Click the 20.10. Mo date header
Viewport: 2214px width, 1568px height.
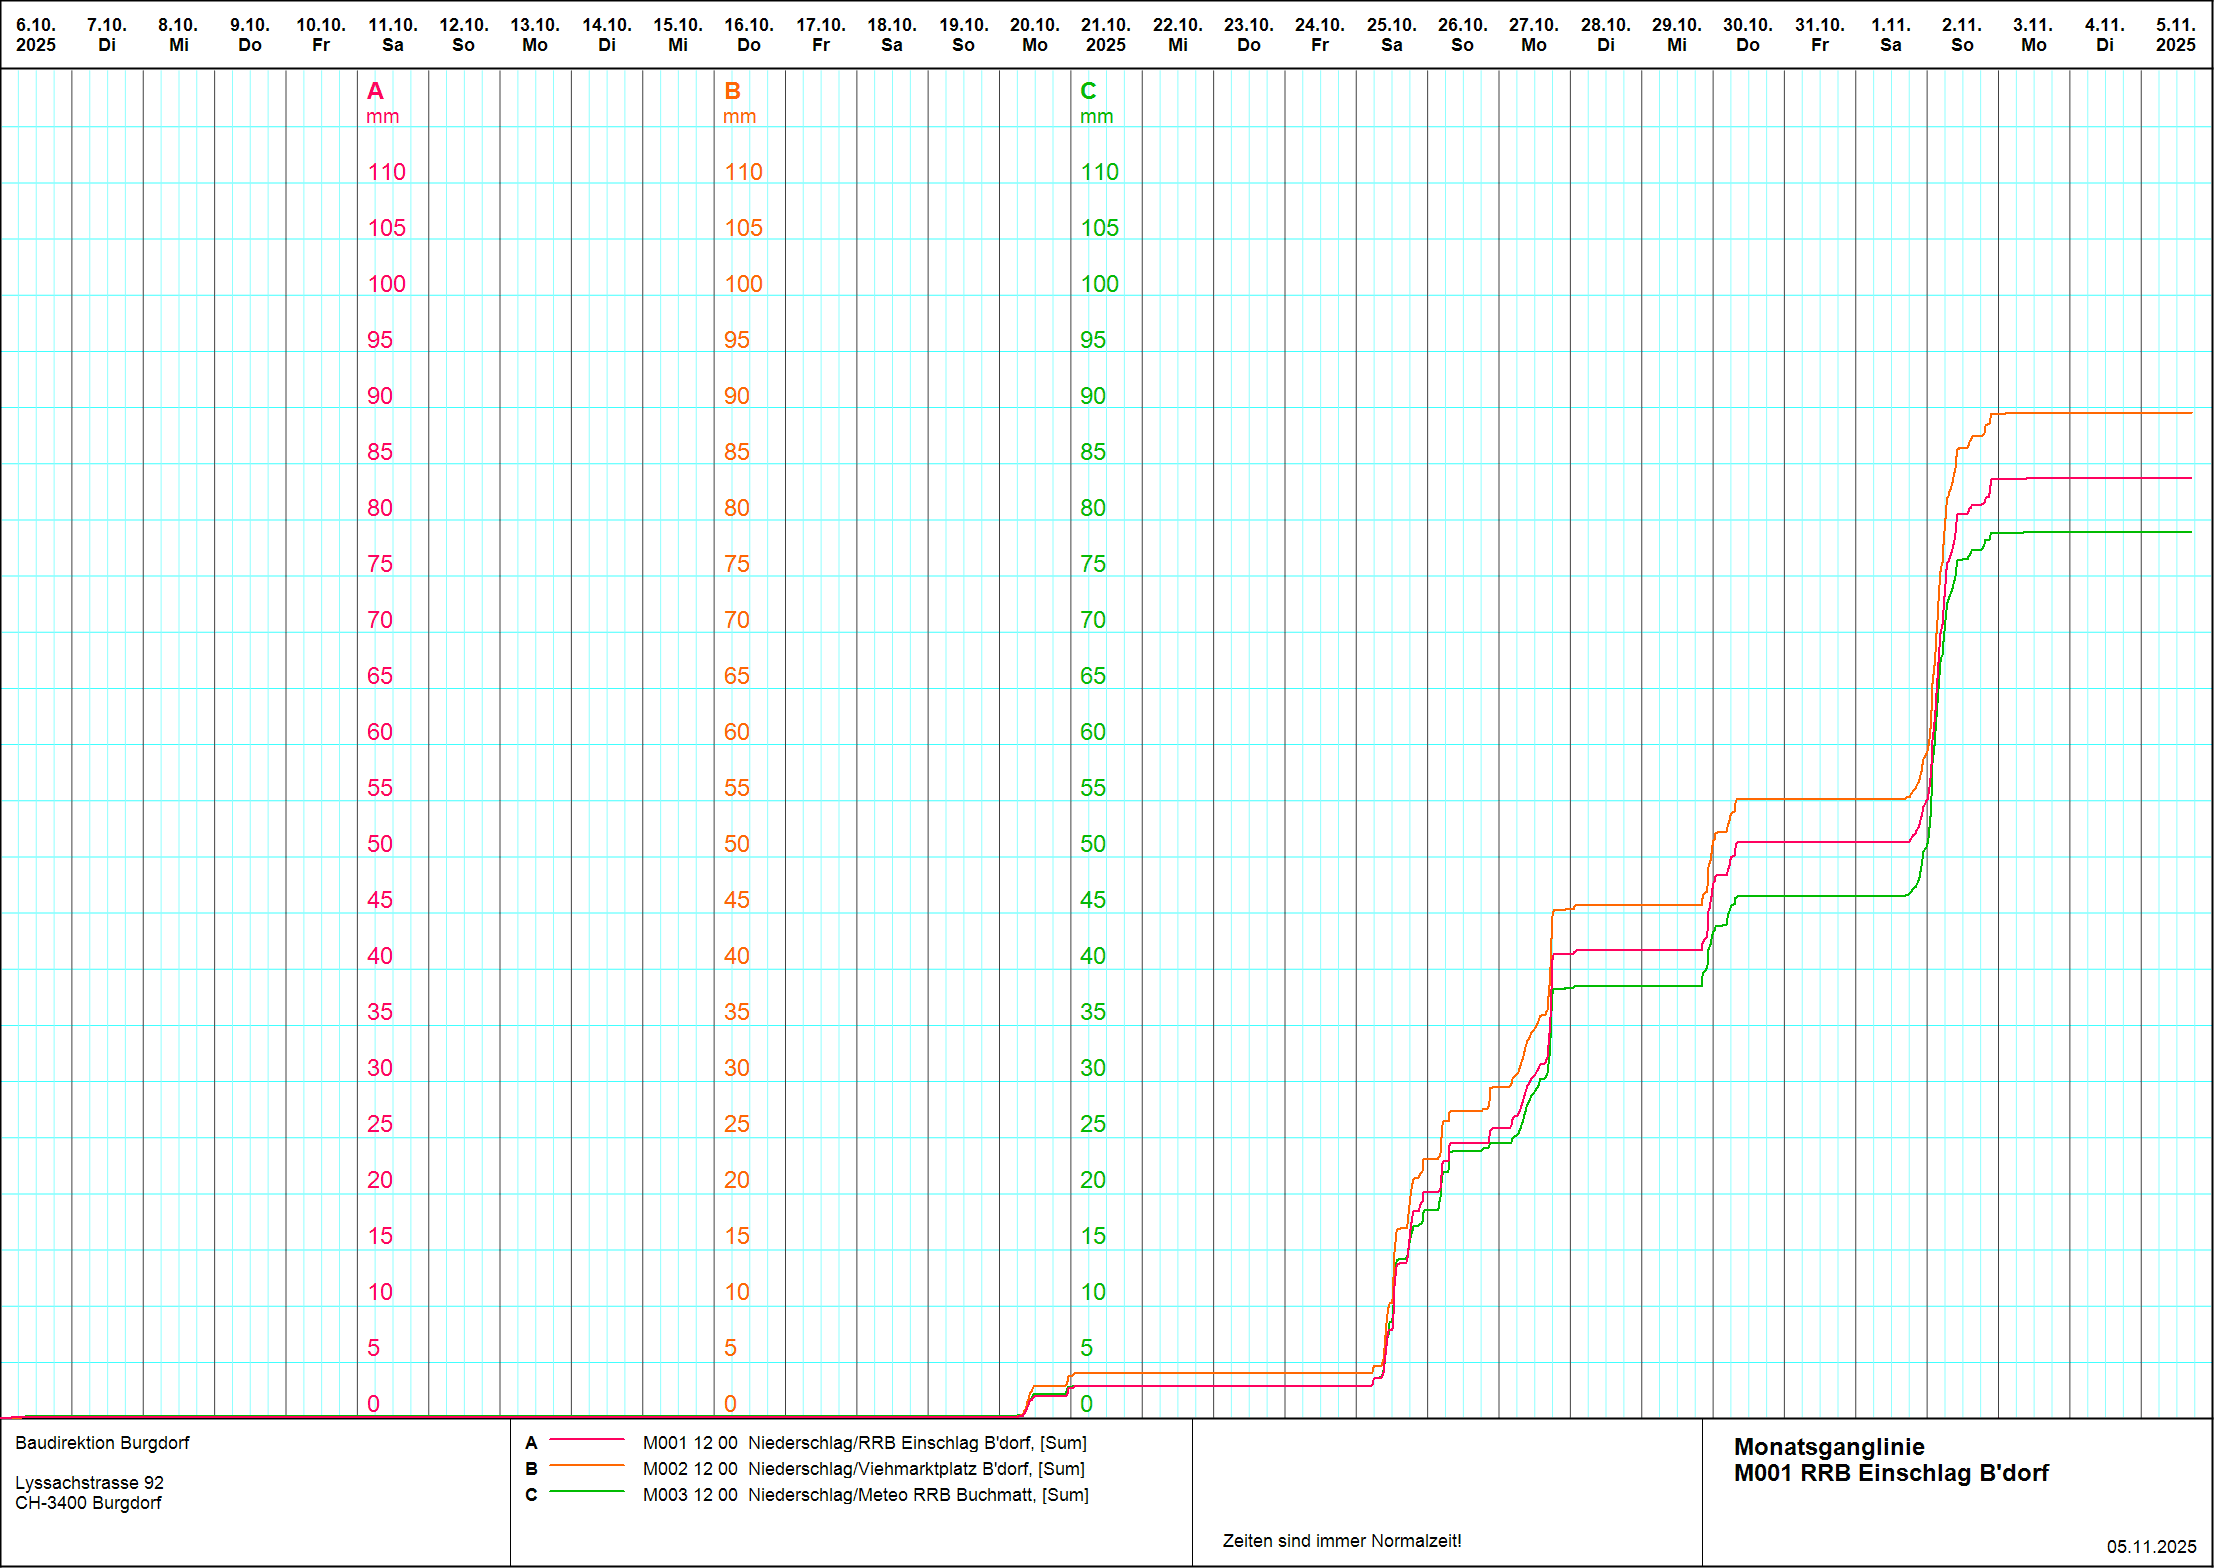pyautogui.click(x=1034, y=35)
